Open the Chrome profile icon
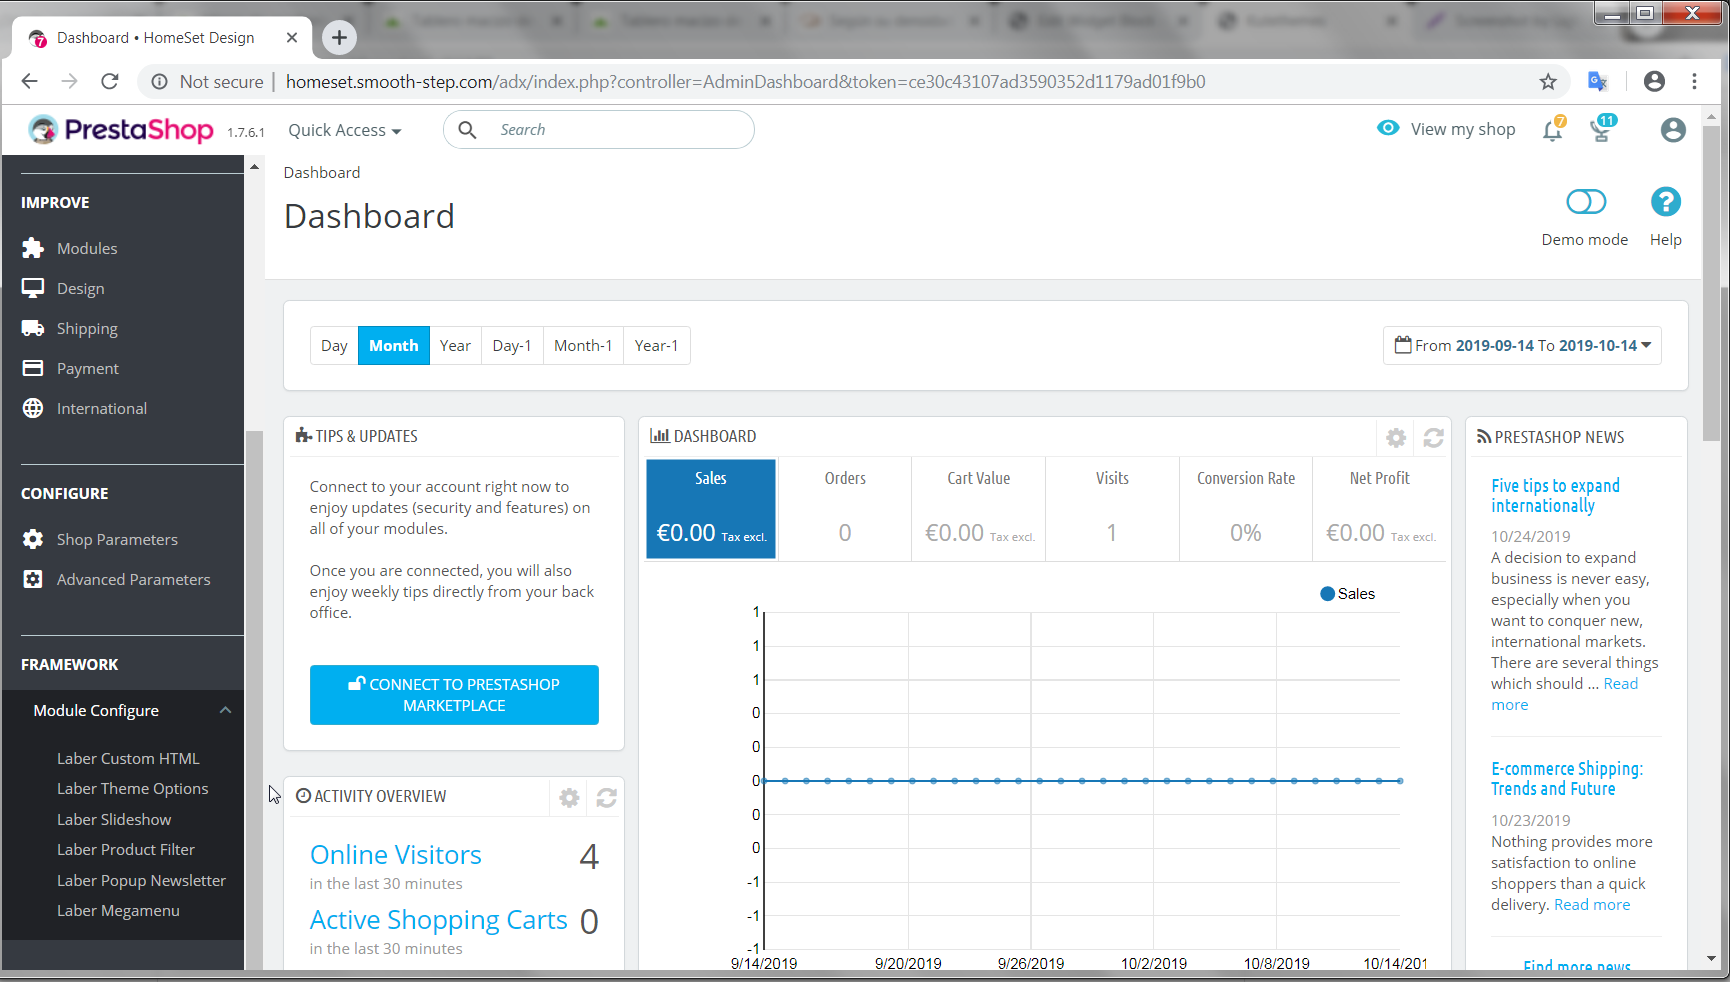The width and height of the screenshot is (1730, 982). (1654, 82)
